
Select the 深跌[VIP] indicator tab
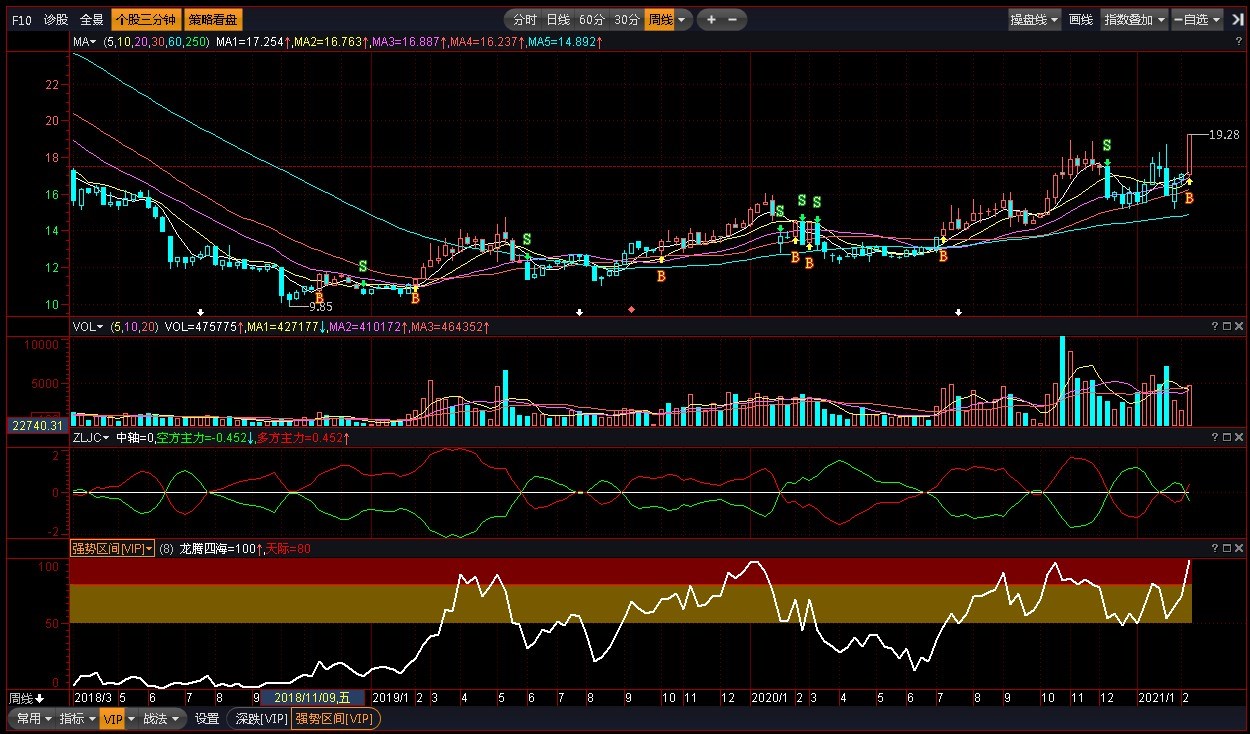(261, 718)
